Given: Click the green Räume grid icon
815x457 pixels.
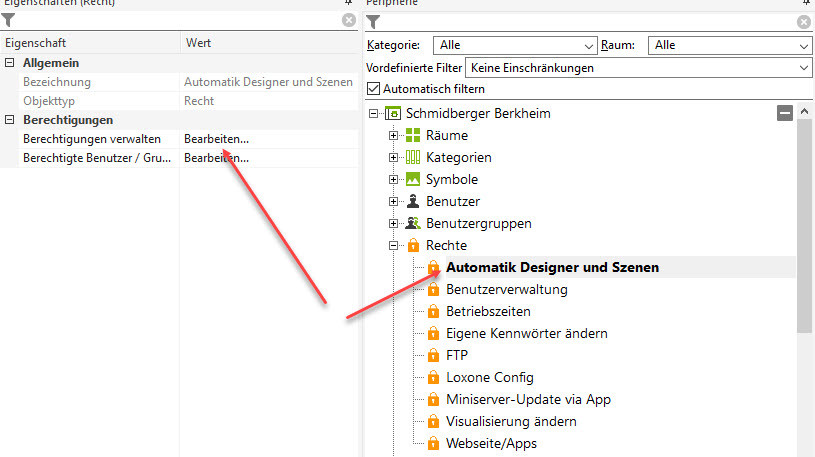Looking at the screenshot, I should [413, 135].
